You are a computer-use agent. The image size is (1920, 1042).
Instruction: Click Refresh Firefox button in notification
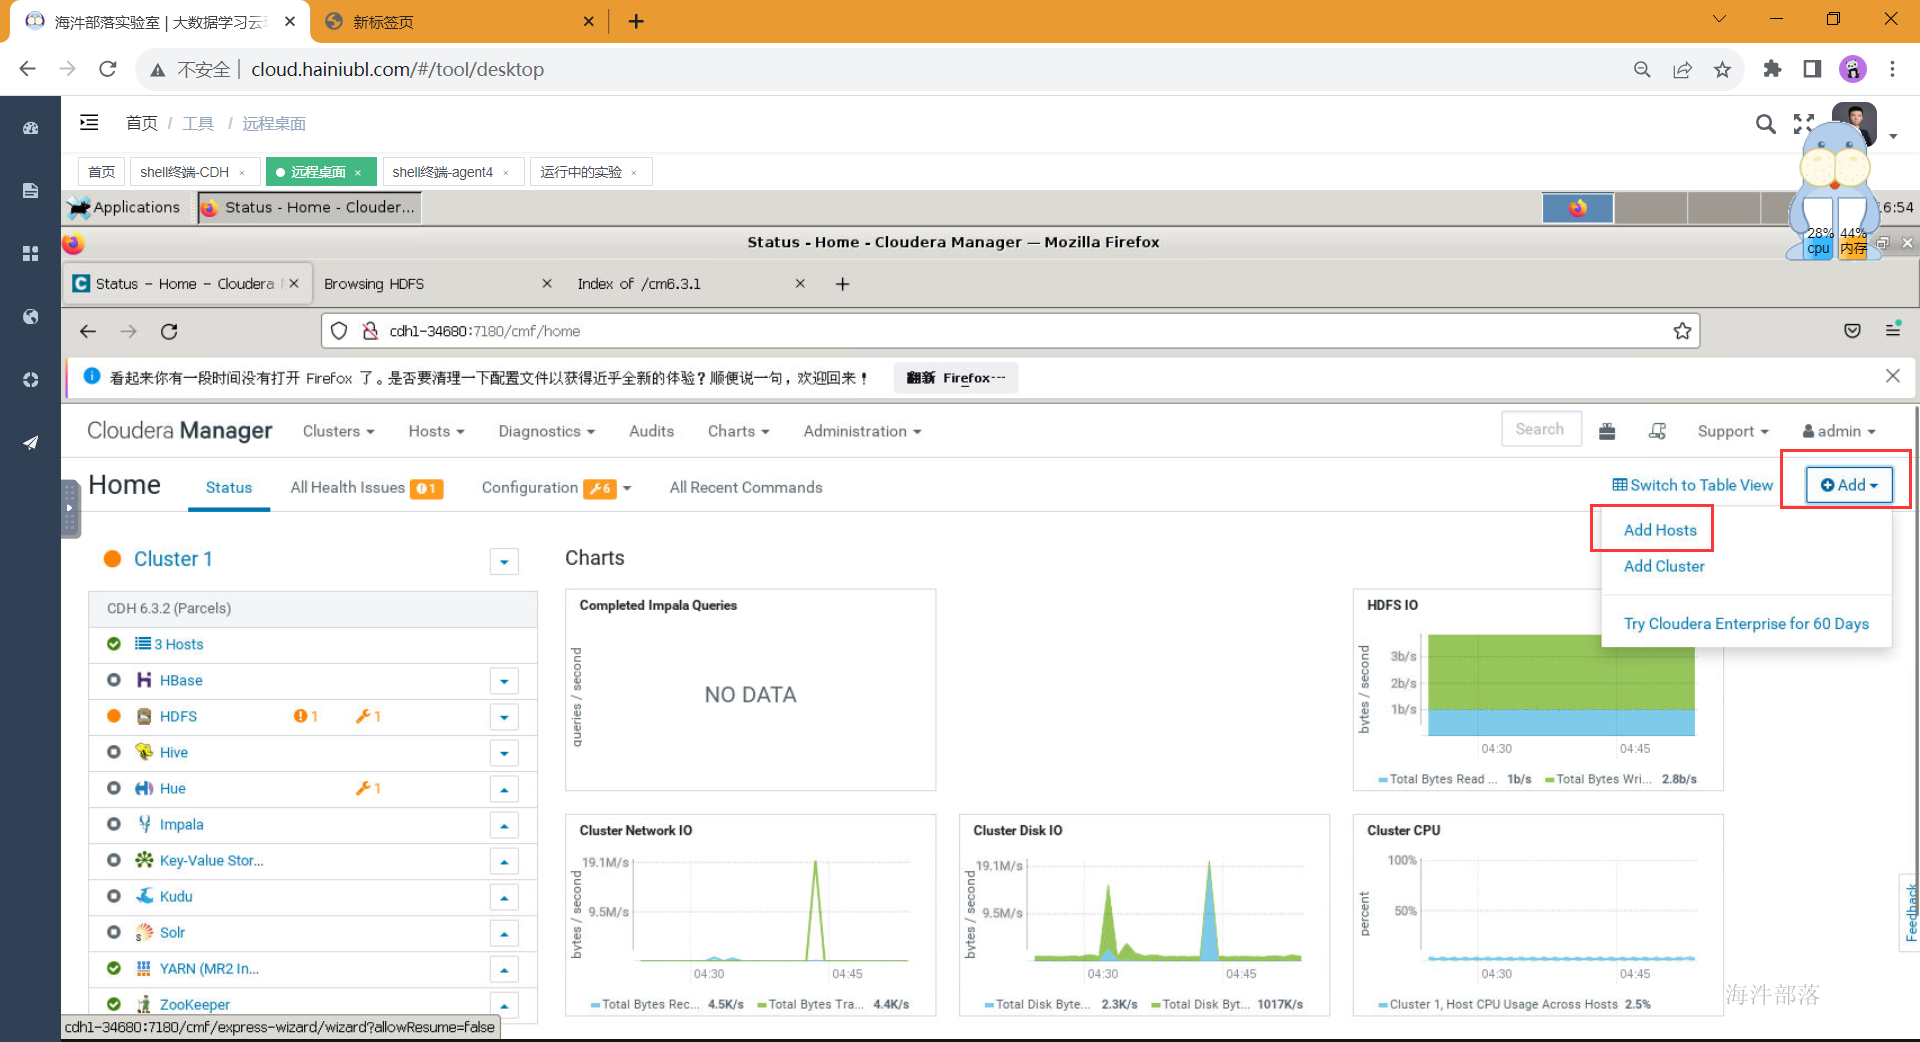956,378
